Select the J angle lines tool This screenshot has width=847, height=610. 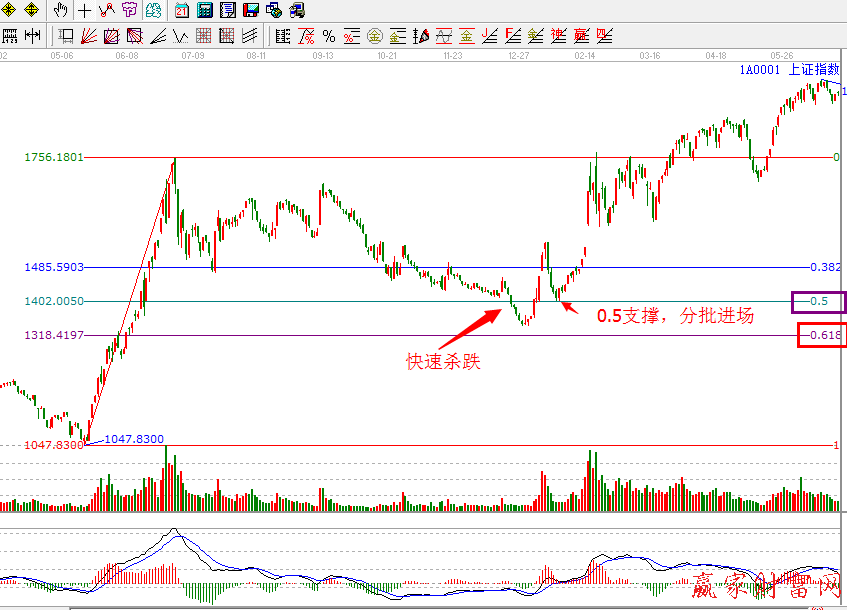pos(490,36)
